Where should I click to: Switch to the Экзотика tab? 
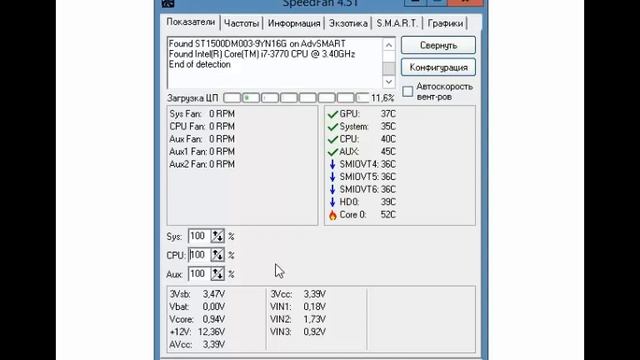348,23
